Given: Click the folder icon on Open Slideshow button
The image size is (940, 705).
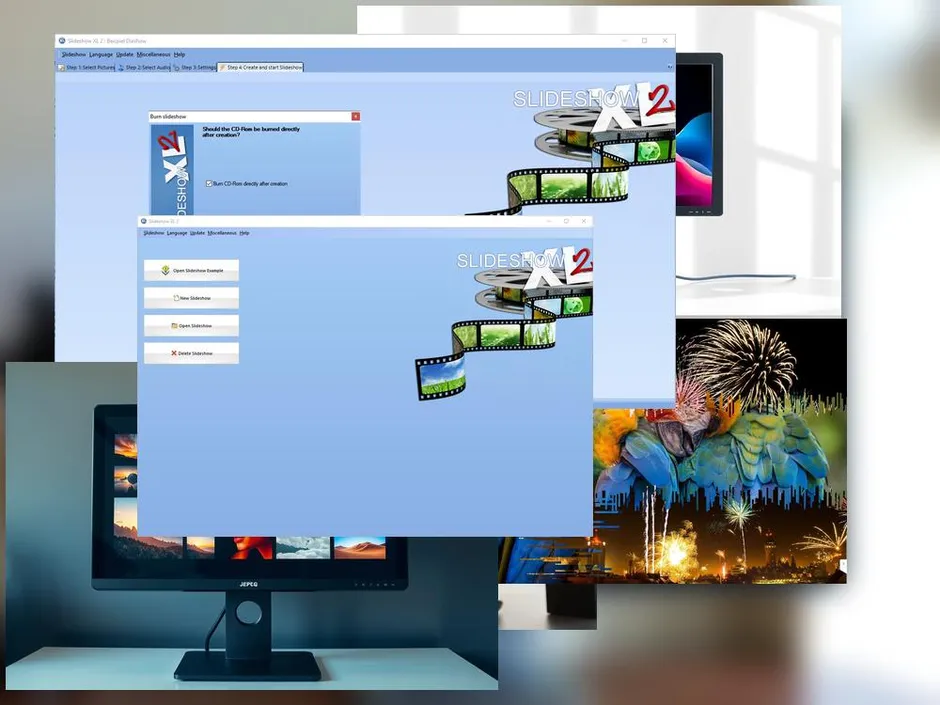Looking at the screenshot, I should 174,325.
